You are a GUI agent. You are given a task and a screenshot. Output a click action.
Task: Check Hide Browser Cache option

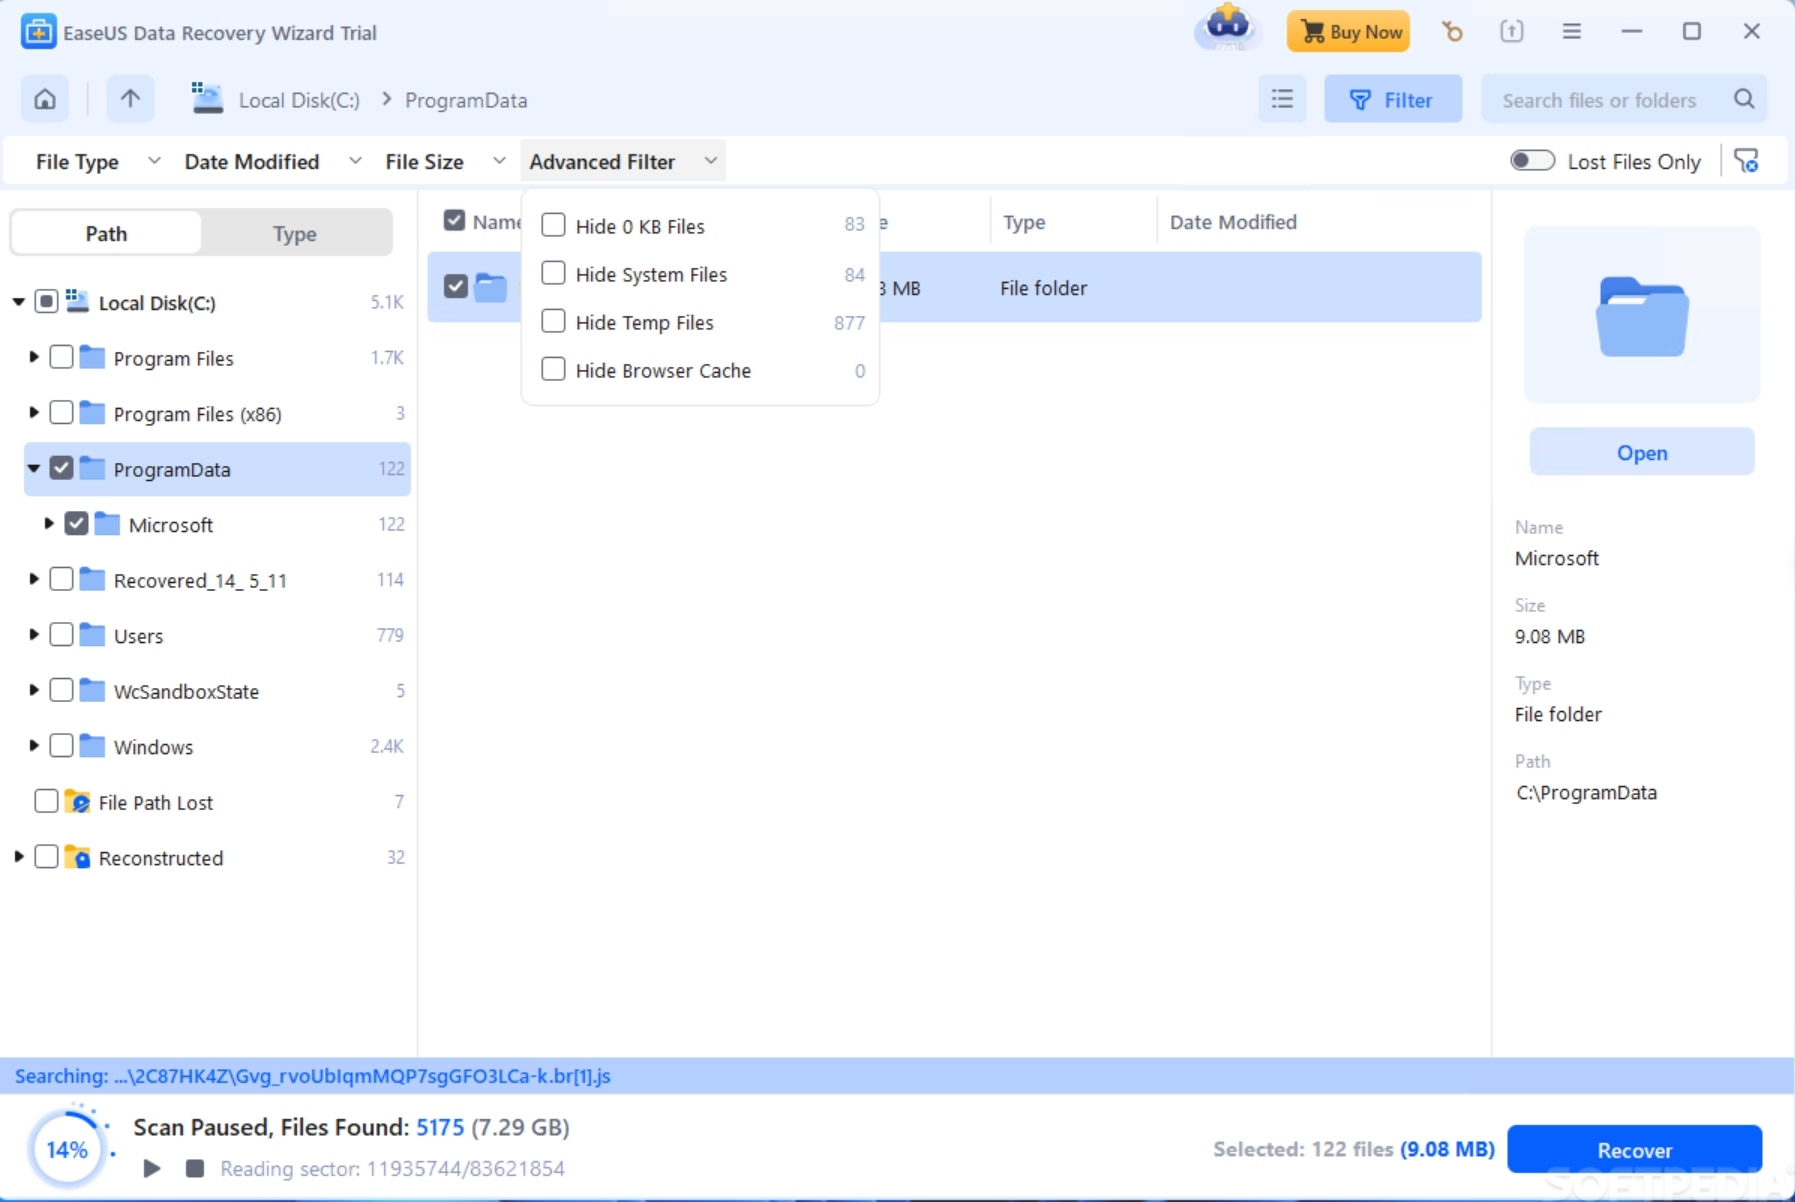tap(553, 369)
